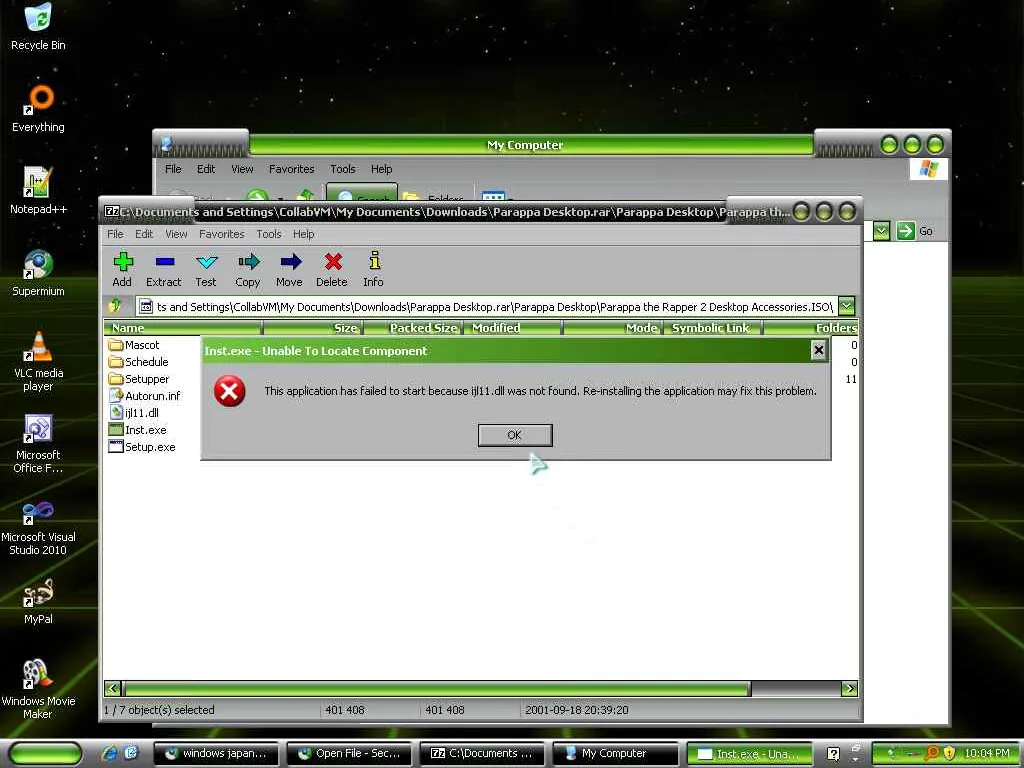The width and height of the screenshot is (1024, 768).
Task: Open View menu in My Computer window
Action: (x=242, y=168)
